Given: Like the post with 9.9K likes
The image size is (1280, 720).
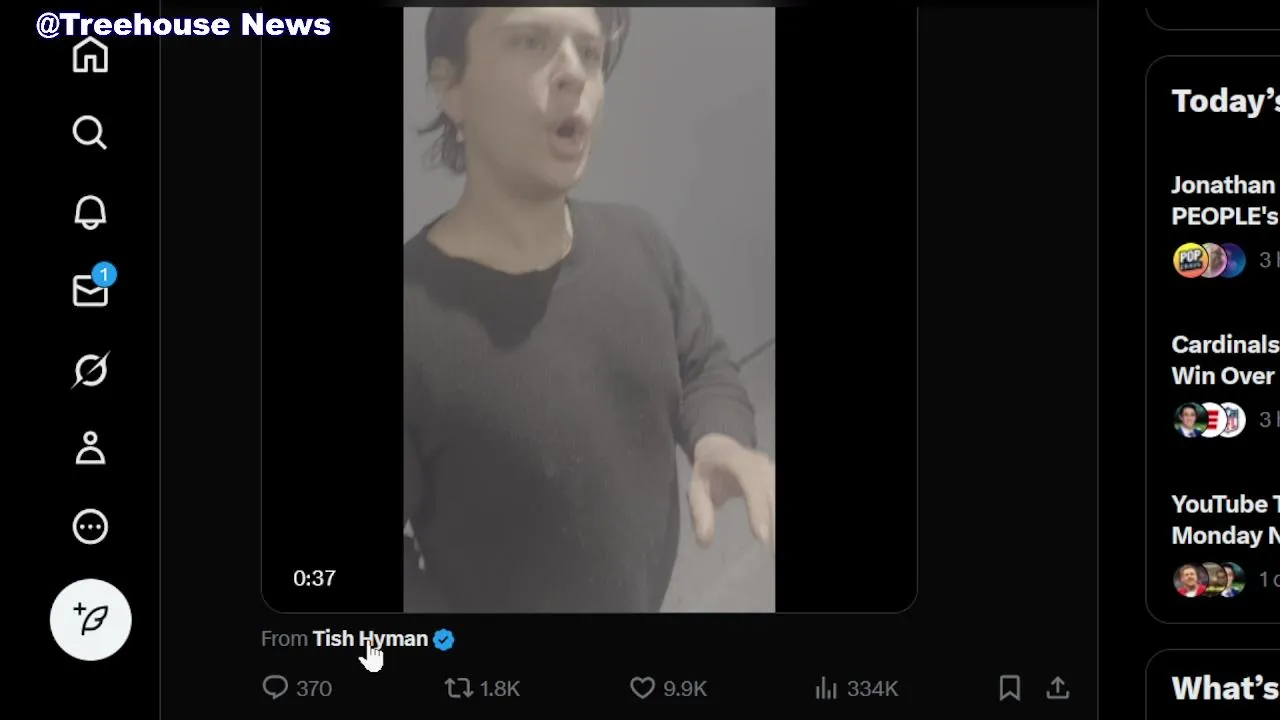Looking at the screenshot, I should pos(642,688).
